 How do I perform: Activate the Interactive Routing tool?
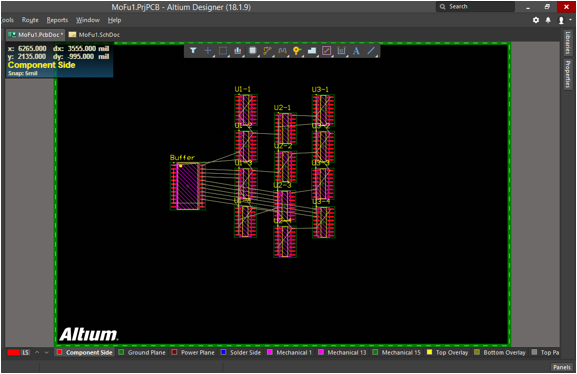coord(267,50)
